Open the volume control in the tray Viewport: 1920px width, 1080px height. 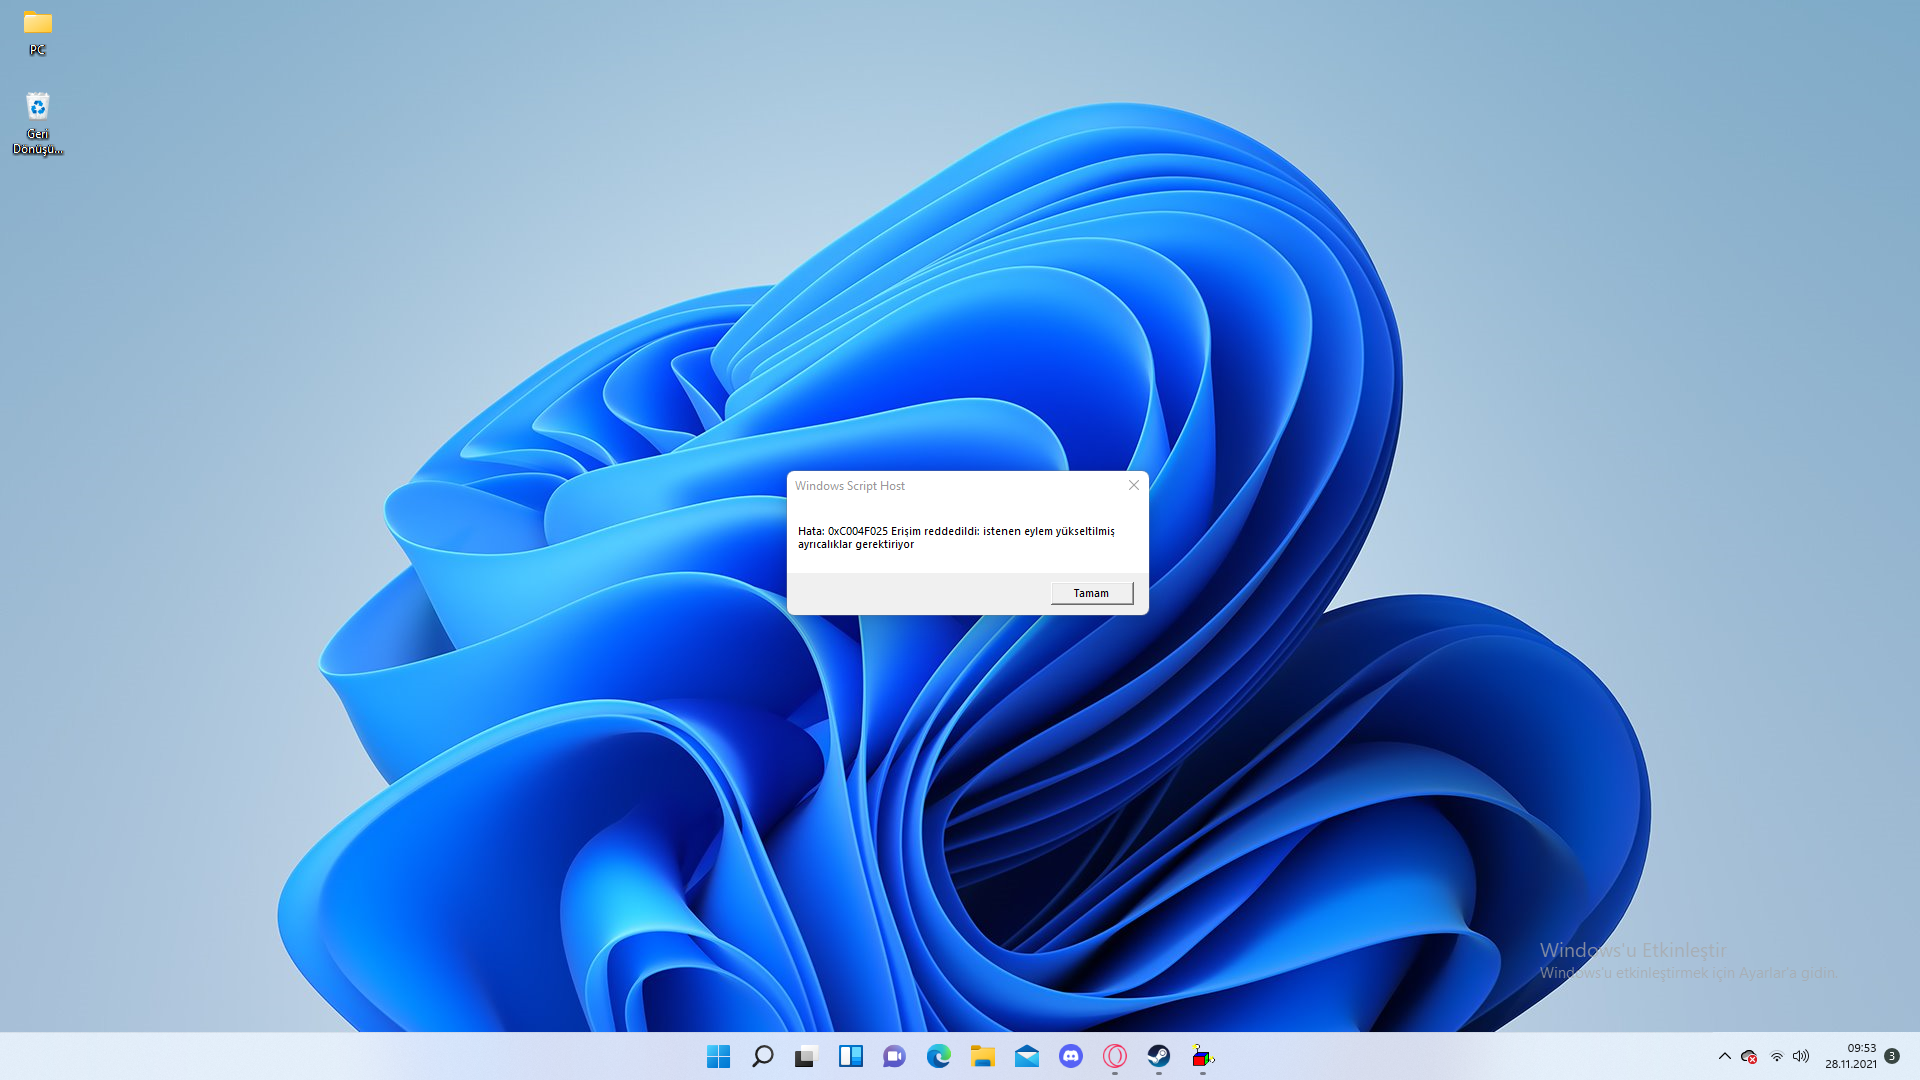point(1800,1057)
